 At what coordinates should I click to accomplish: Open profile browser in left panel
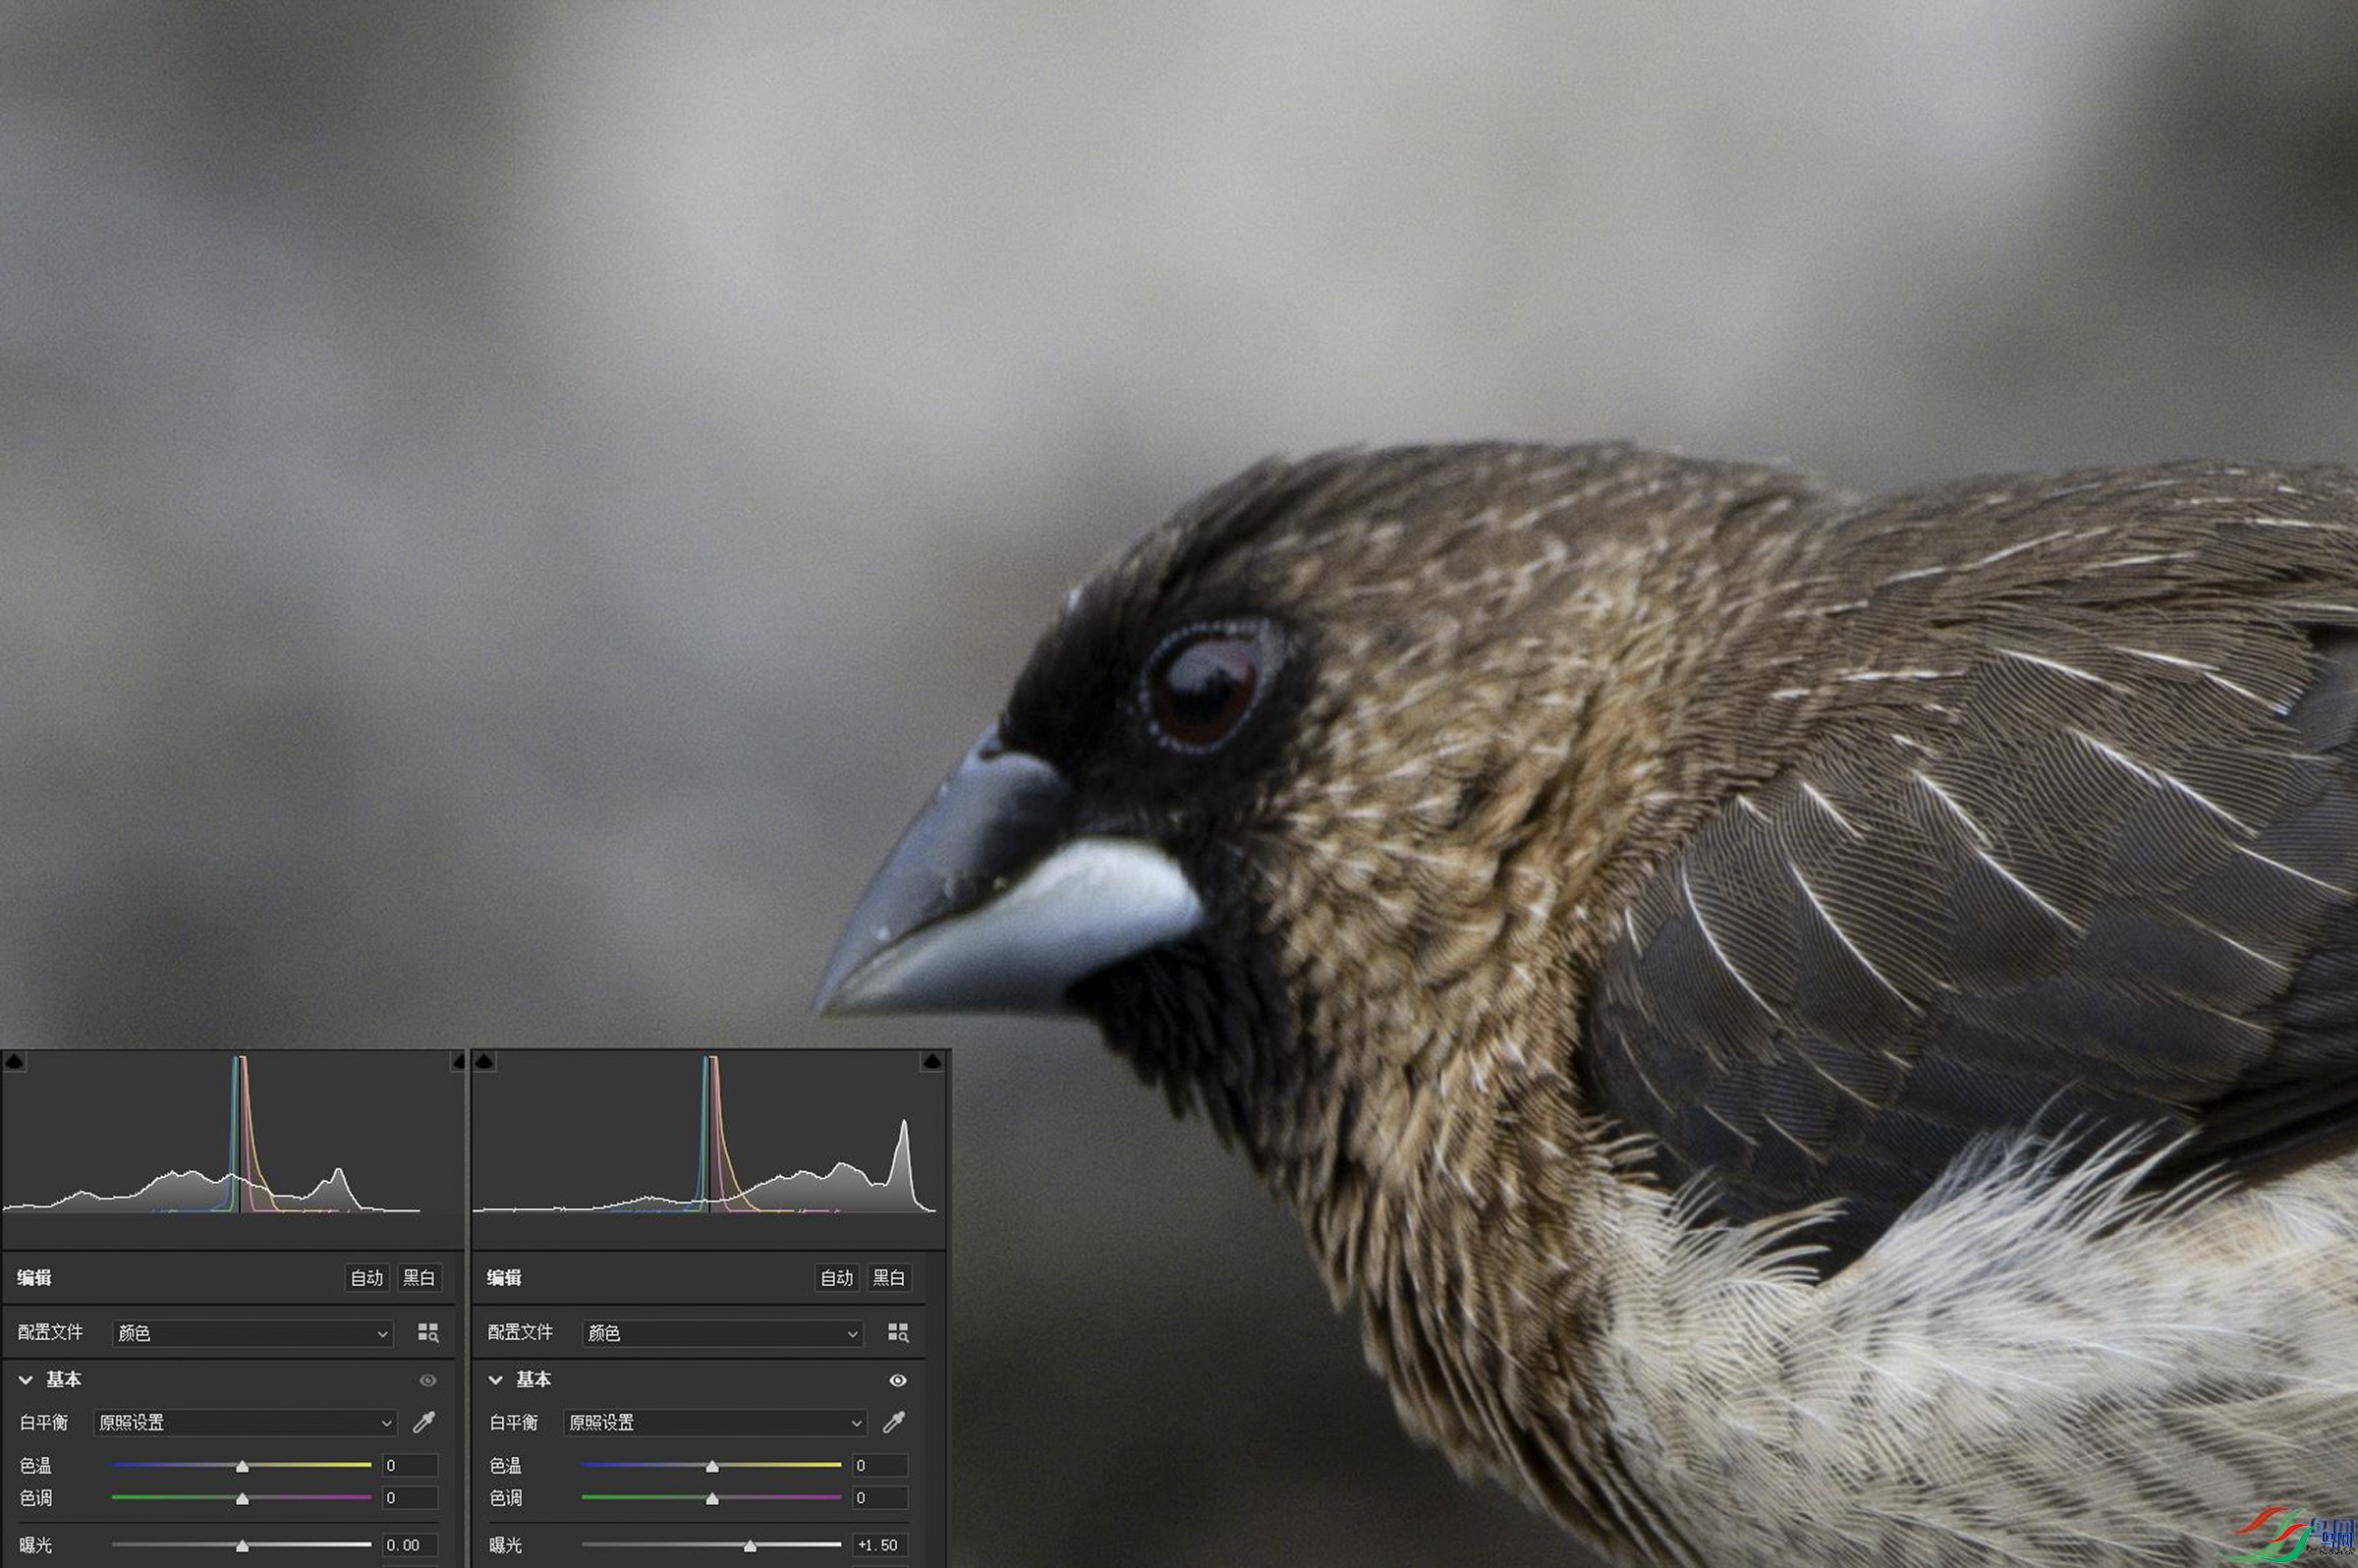pyautogui.click(x=428, y=1332)
